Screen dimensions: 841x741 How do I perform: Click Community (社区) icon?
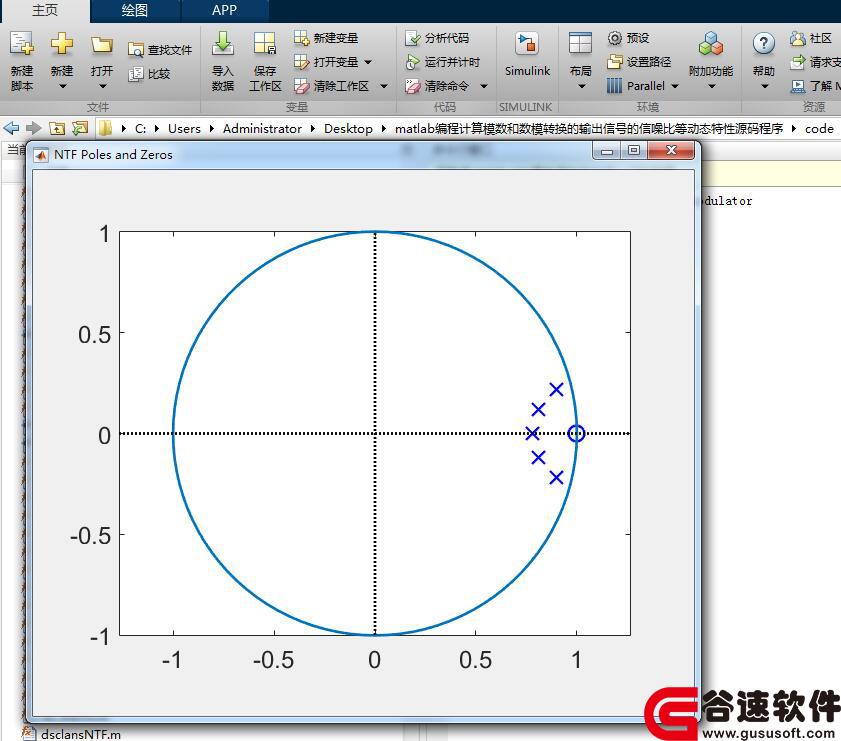[798, 38]
